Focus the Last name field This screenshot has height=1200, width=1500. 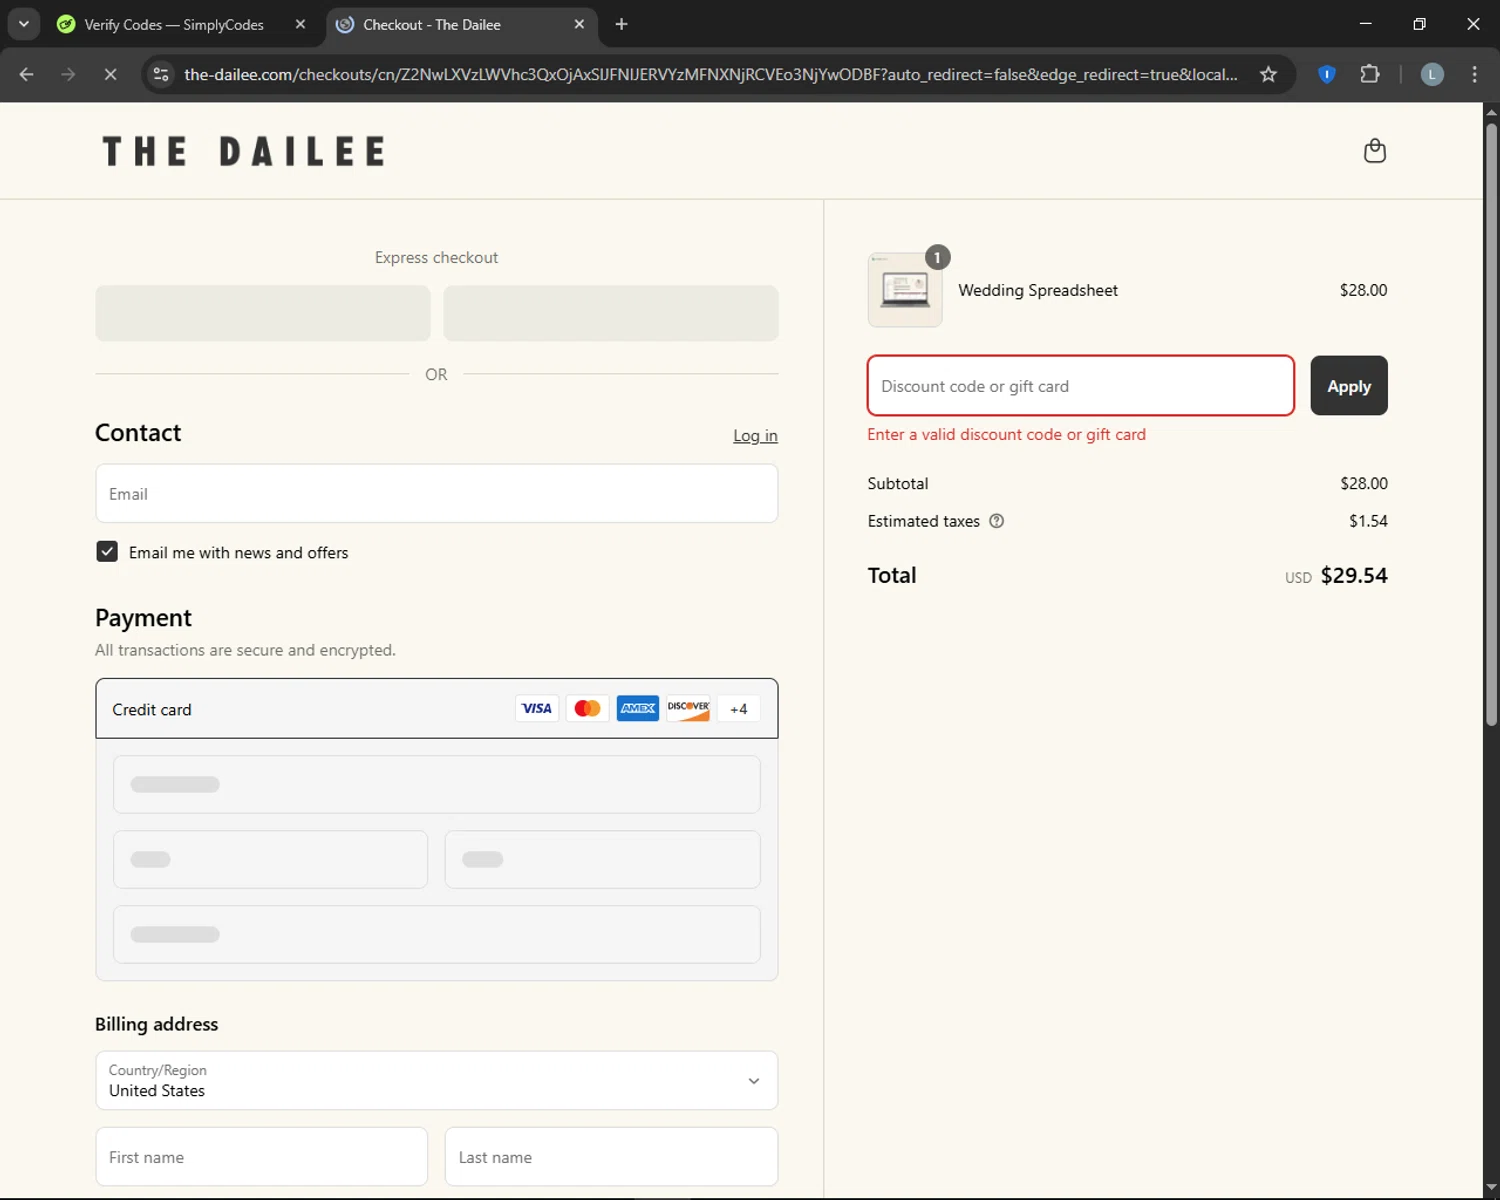coord(611,1157)
